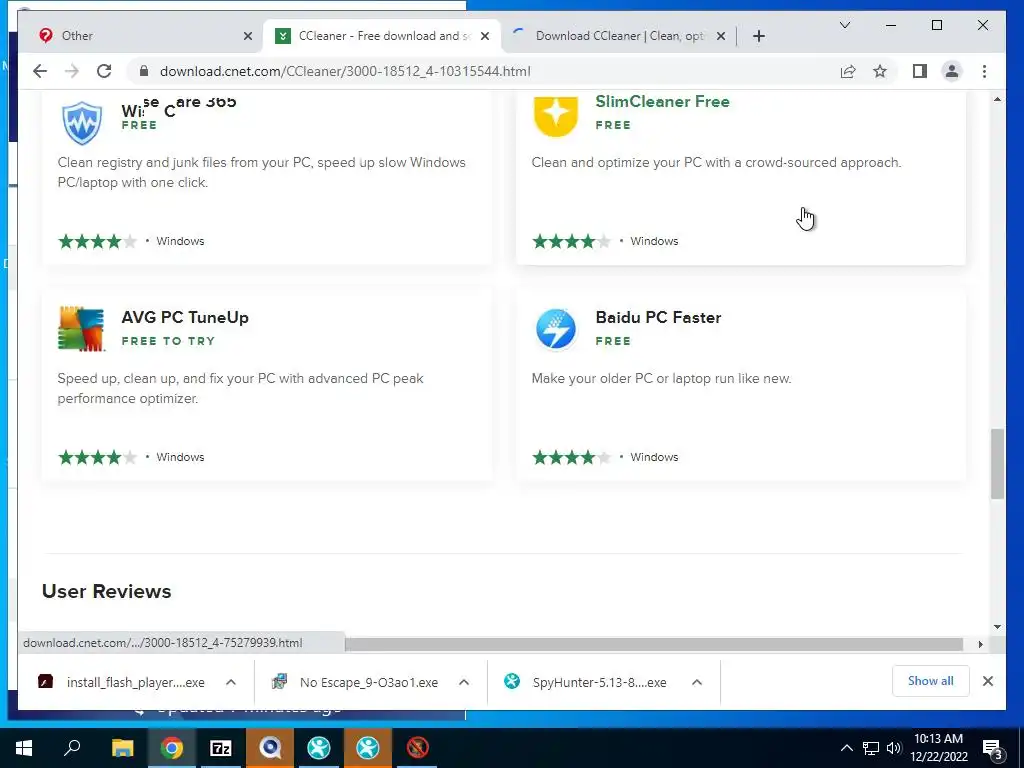Open magnifier Q app in taskbar
Screen dimensions: 1024x768
pyautogui.click(x=270, y=748)
